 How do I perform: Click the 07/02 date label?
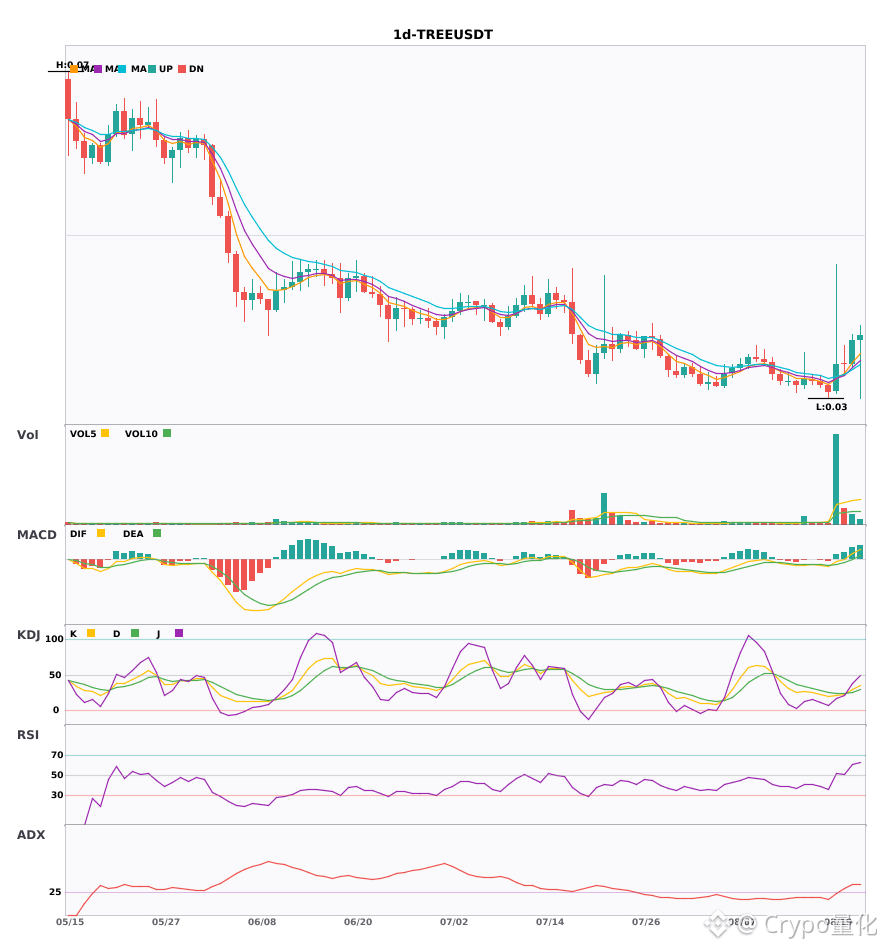click(x=454, y=922)
